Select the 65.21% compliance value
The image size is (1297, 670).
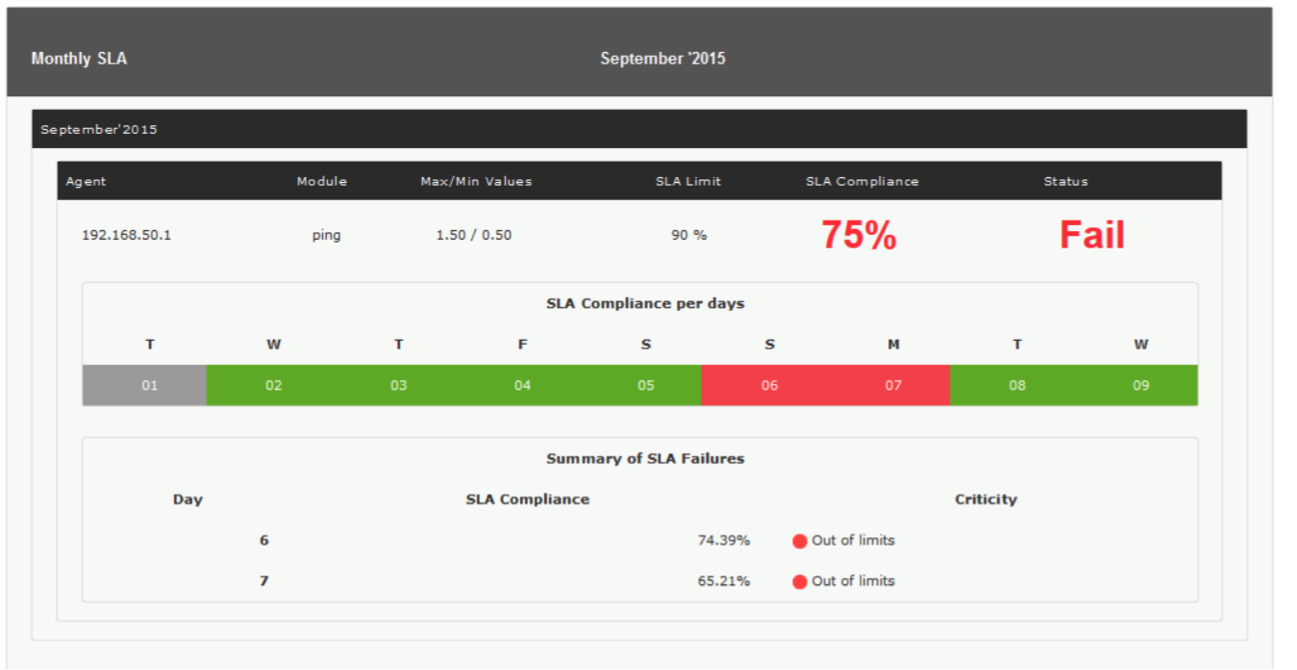point(724,582)
